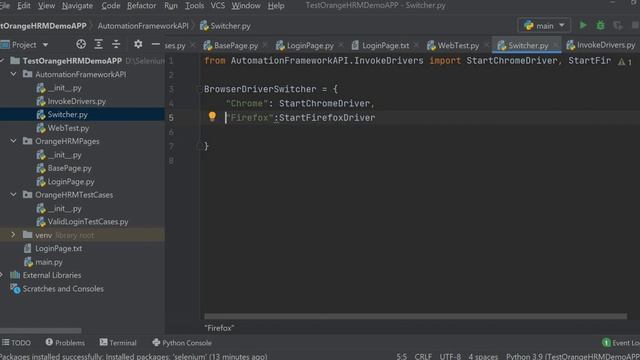640x360 pixels.
Task: Click the warning indicator at editor top right
Action: pos(624,62)
